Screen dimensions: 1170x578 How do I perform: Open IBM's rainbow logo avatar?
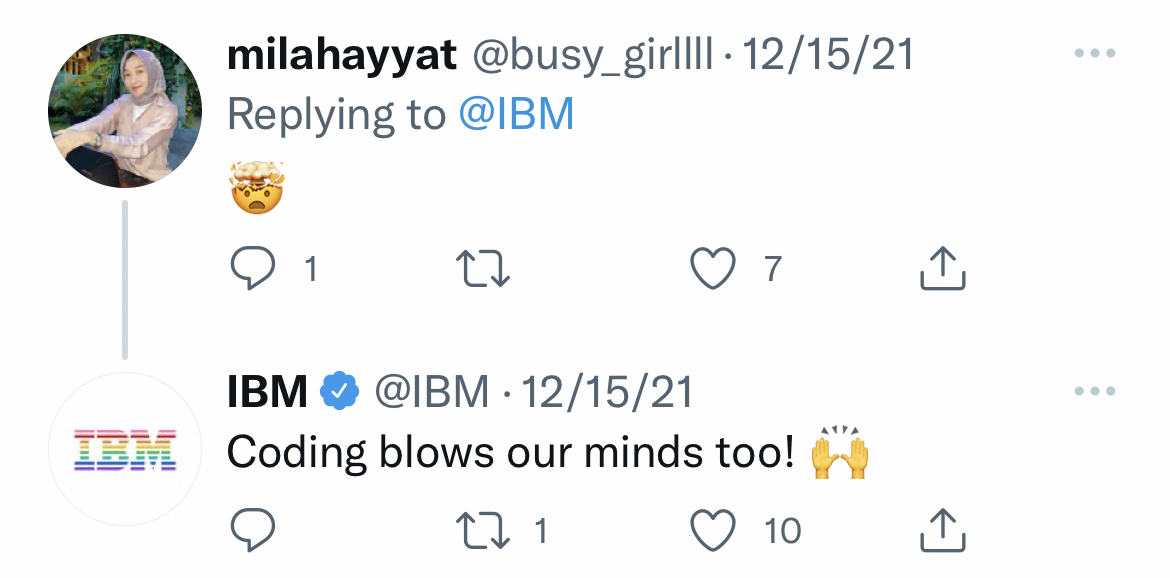tap(124, 449)
